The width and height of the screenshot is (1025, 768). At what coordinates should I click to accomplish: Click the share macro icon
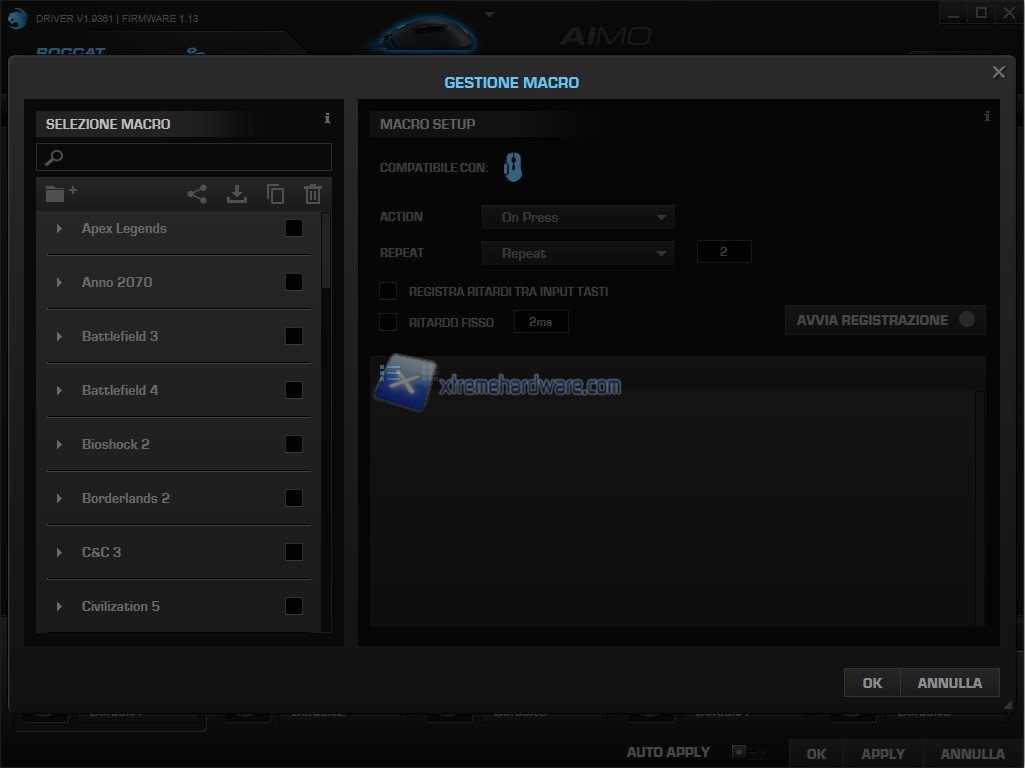point(197,194)
